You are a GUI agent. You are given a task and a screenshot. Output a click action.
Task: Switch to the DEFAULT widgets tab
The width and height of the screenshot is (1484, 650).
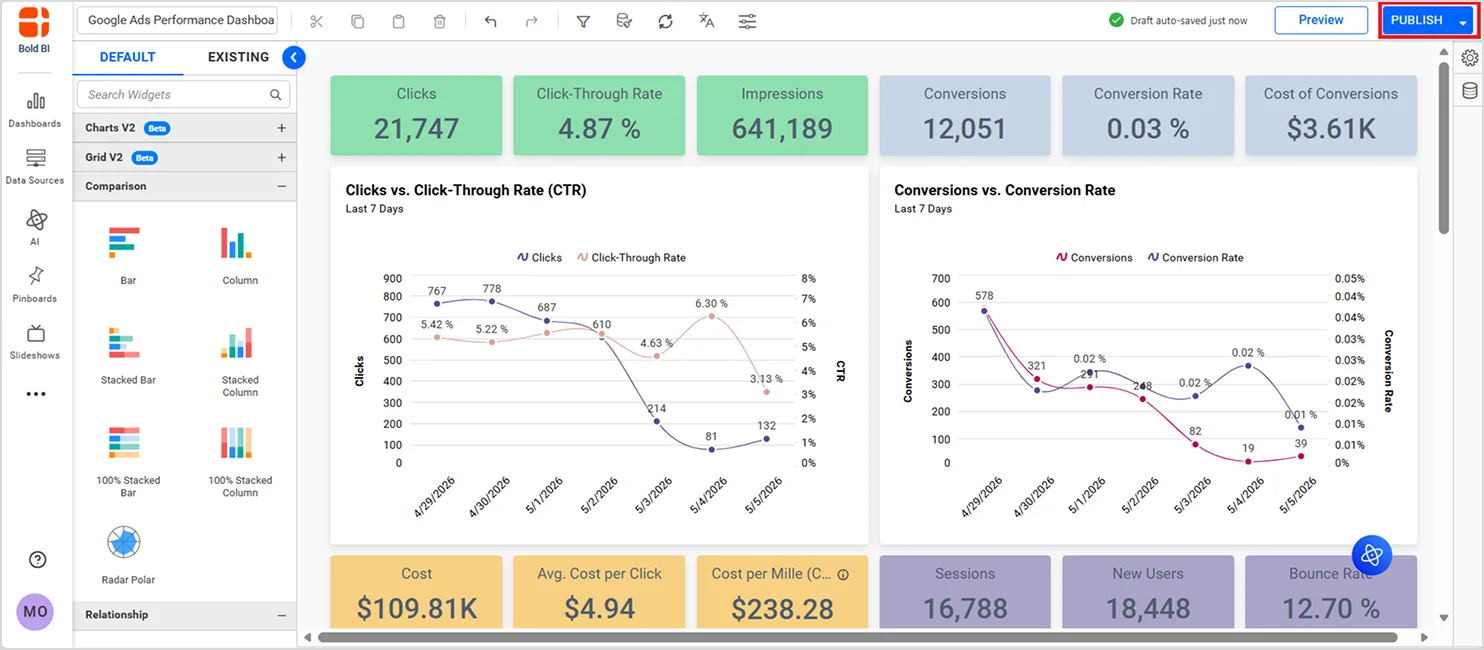[128, 57]
